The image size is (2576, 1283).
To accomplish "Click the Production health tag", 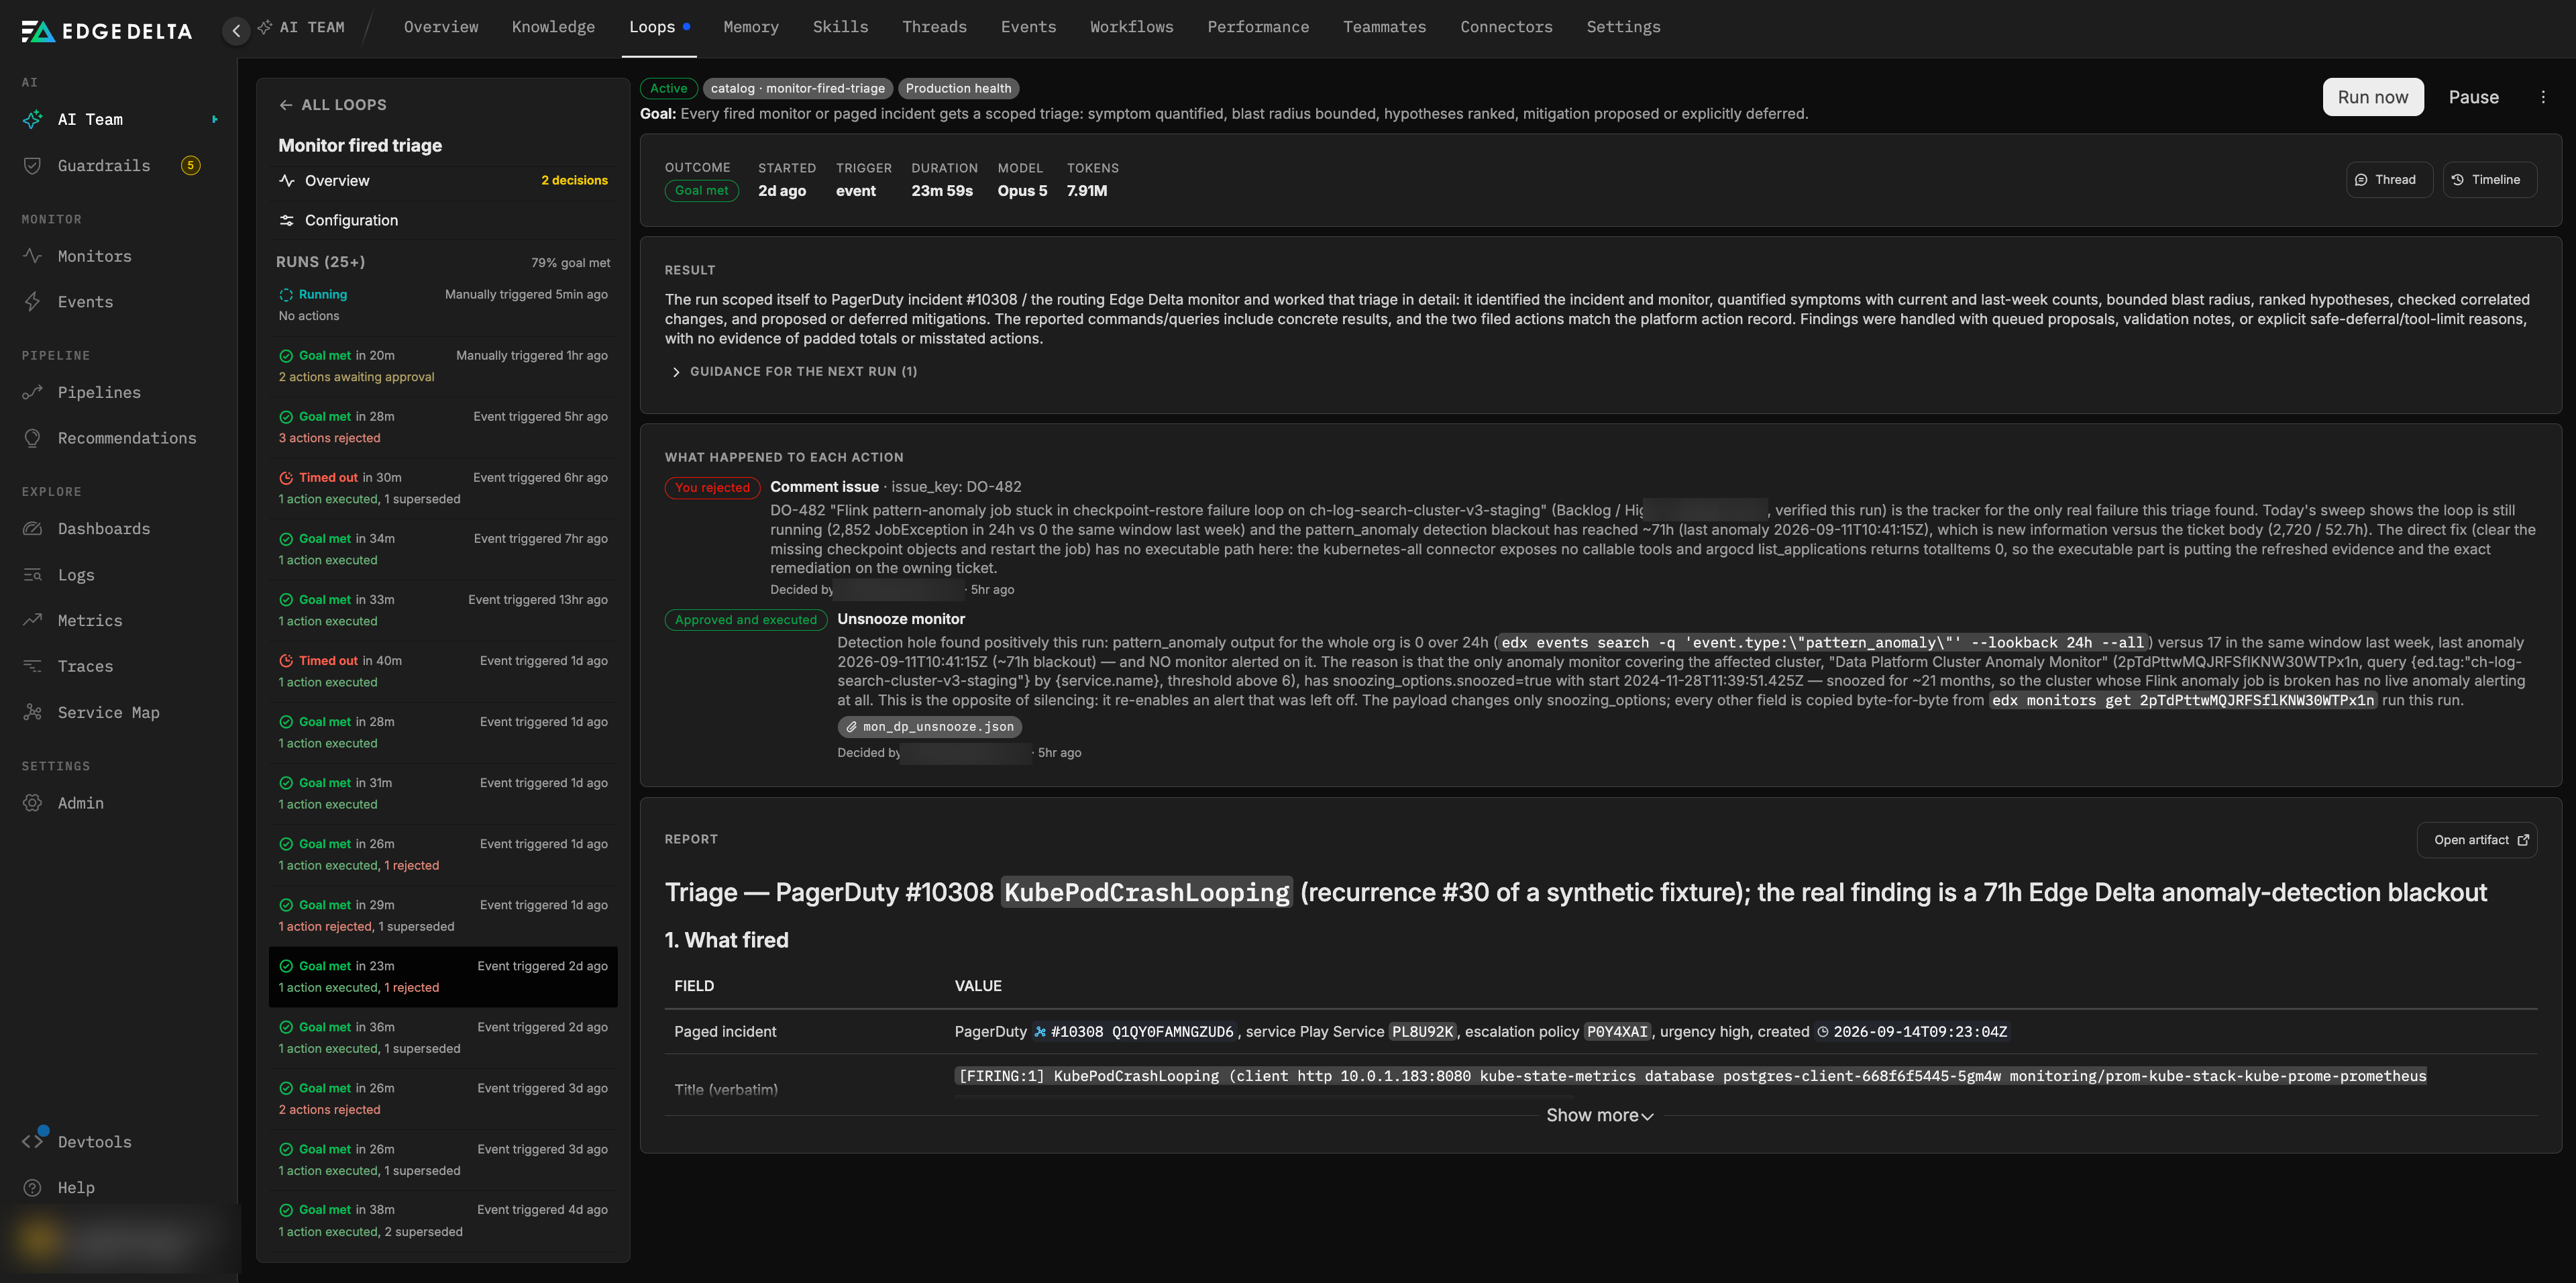I will coord(958,89).
